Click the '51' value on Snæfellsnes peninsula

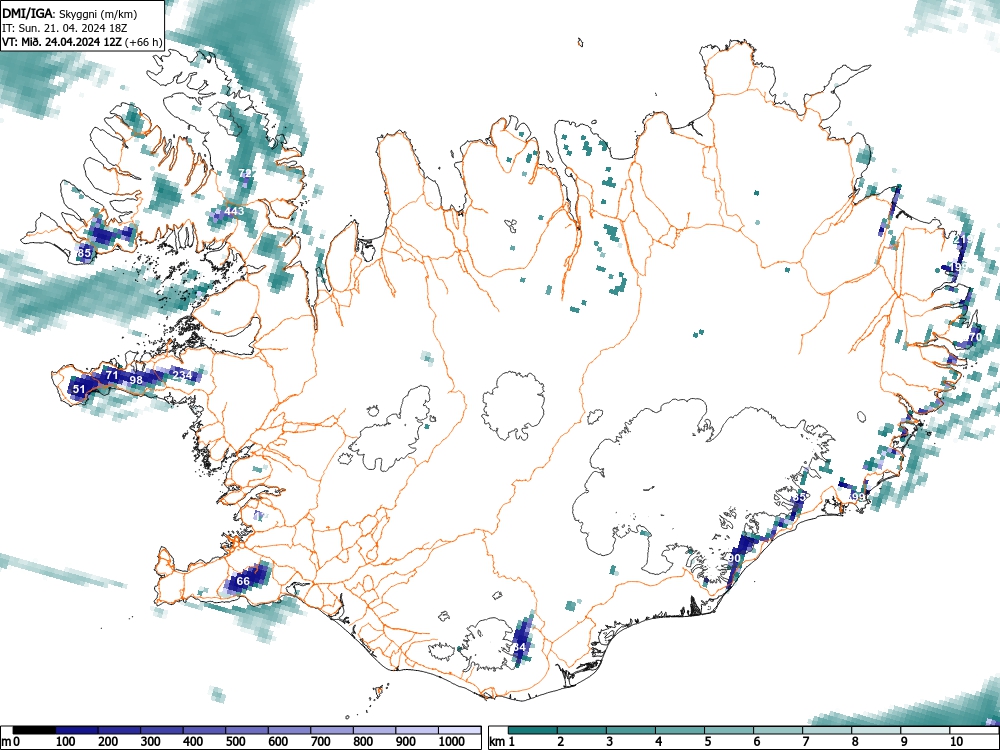(78, 389)
